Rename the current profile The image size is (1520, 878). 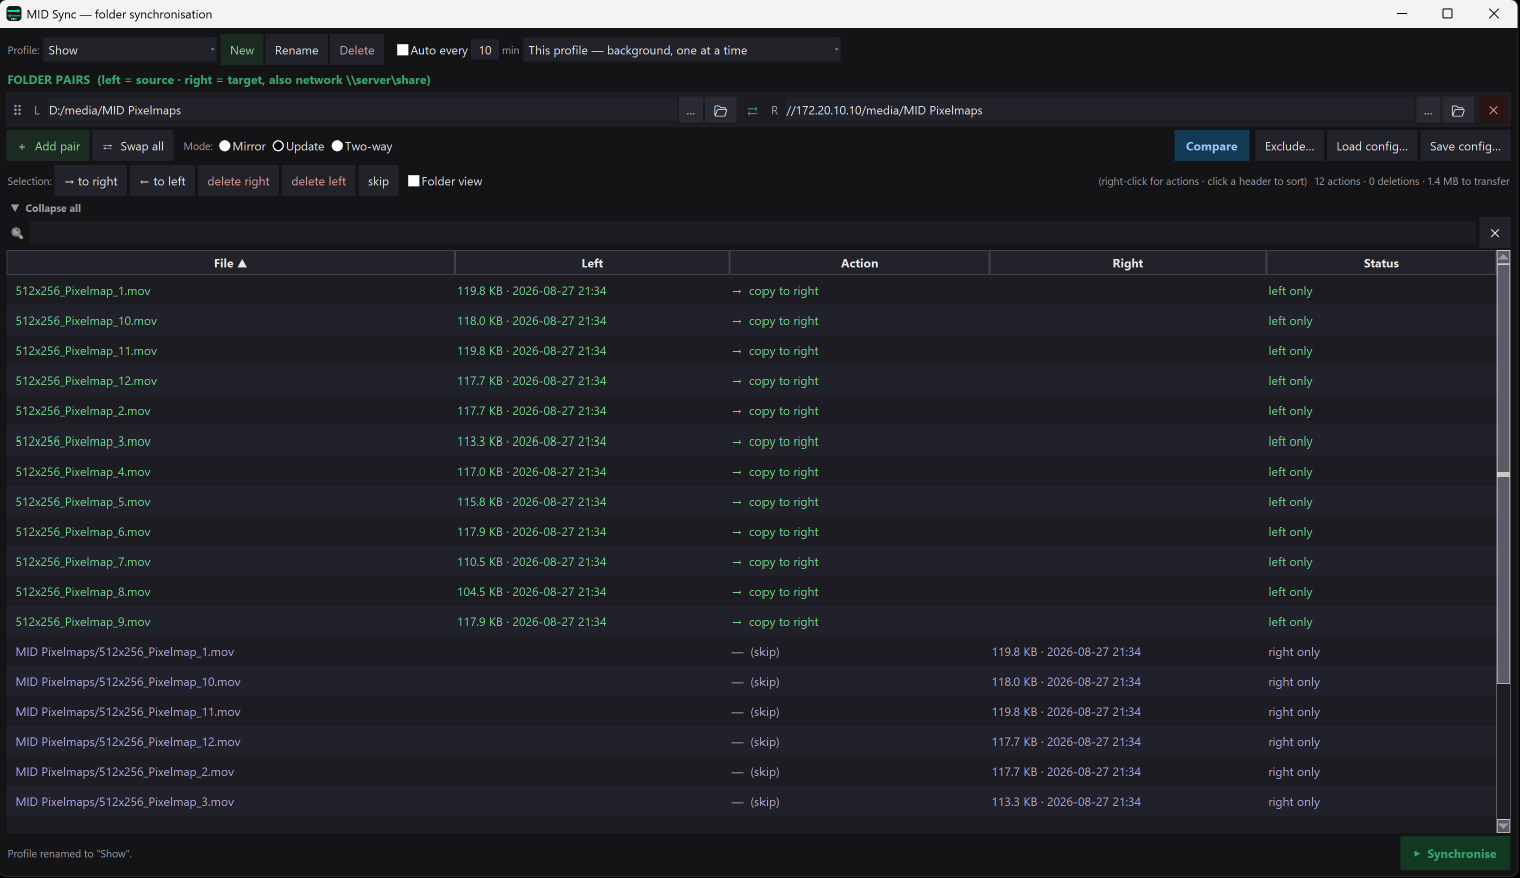(297, 50)
